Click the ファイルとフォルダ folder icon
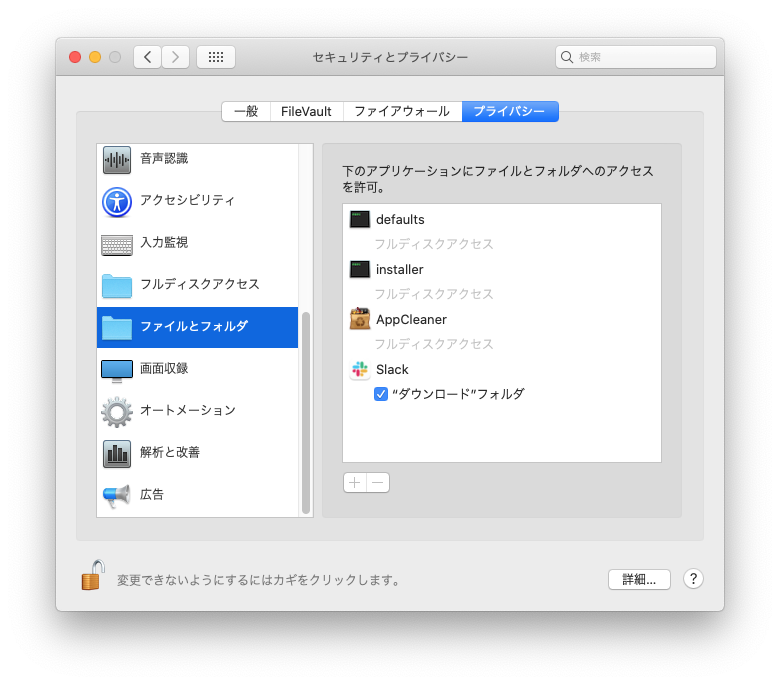Viewport: 780px width, 685px height. (117, 327)
